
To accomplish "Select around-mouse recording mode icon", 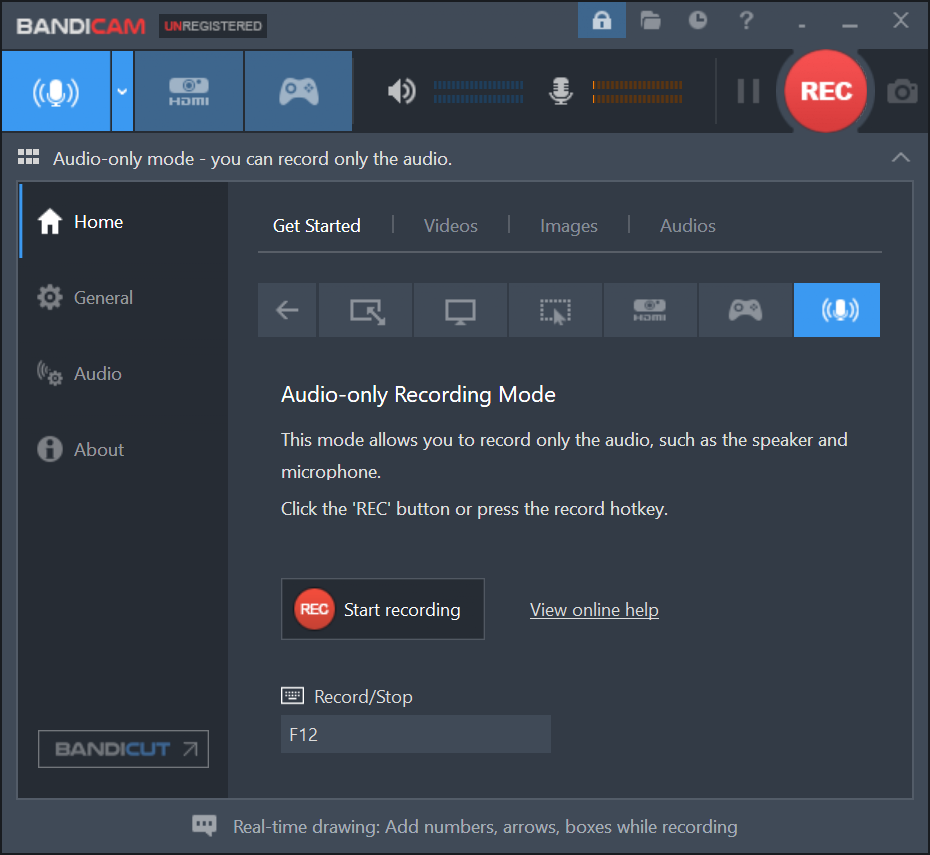I will 555,310.
